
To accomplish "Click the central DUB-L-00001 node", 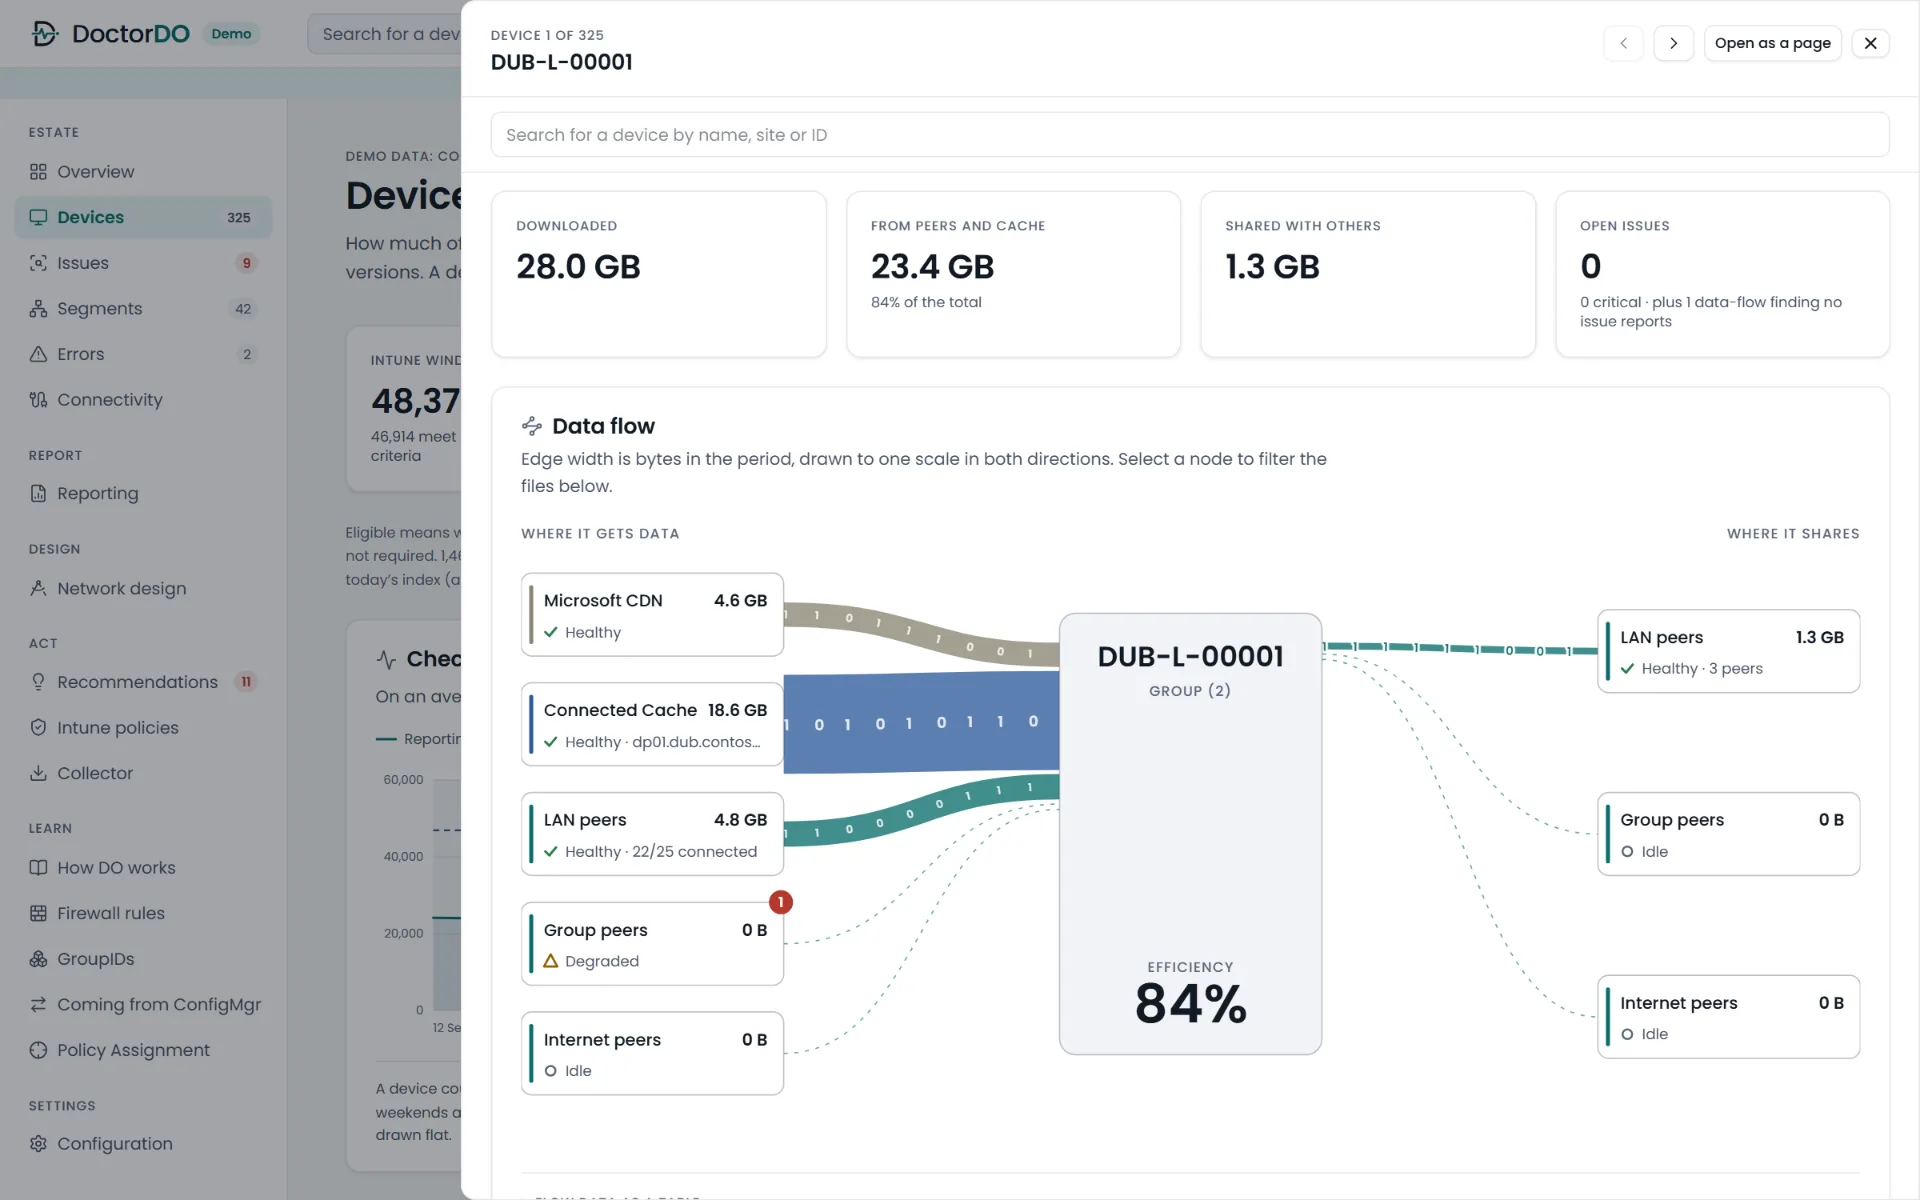I will point(1190,834).
